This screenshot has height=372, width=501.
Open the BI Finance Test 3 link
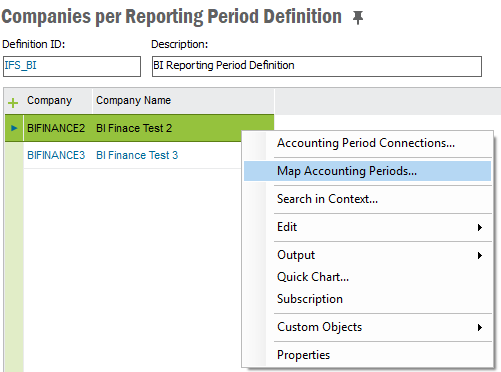click(x=137, y=155)
